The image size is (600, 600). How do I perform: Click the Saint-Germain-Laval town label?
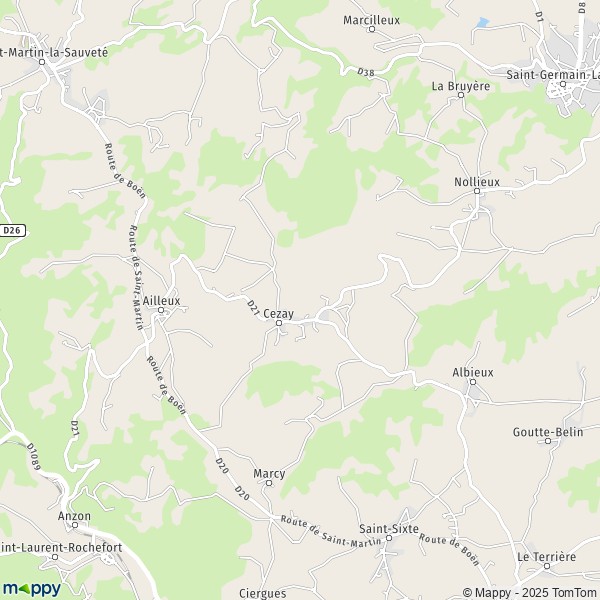click(553, 75)
